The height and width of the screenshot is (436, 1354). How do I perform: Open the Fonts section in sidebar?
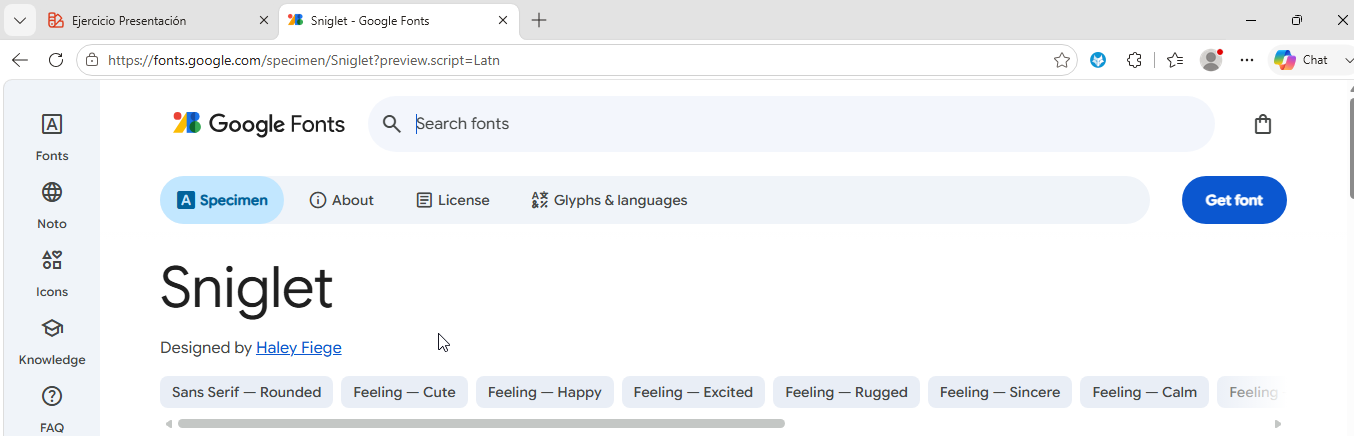coord(52,136)
